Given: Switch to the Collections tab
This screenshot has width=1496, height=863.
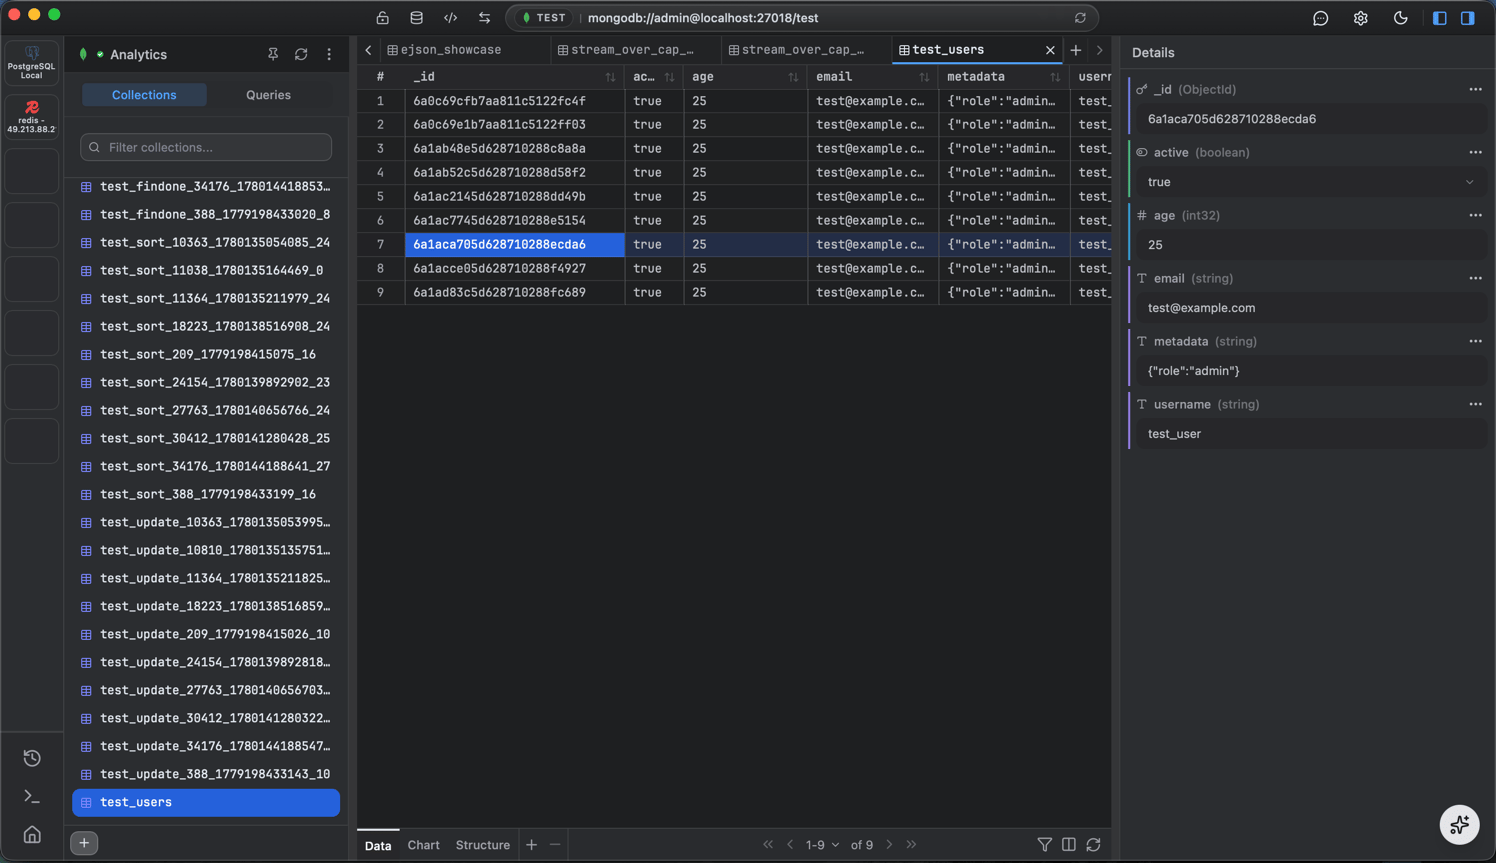Looking at the screenshot, I should (144, 95).
